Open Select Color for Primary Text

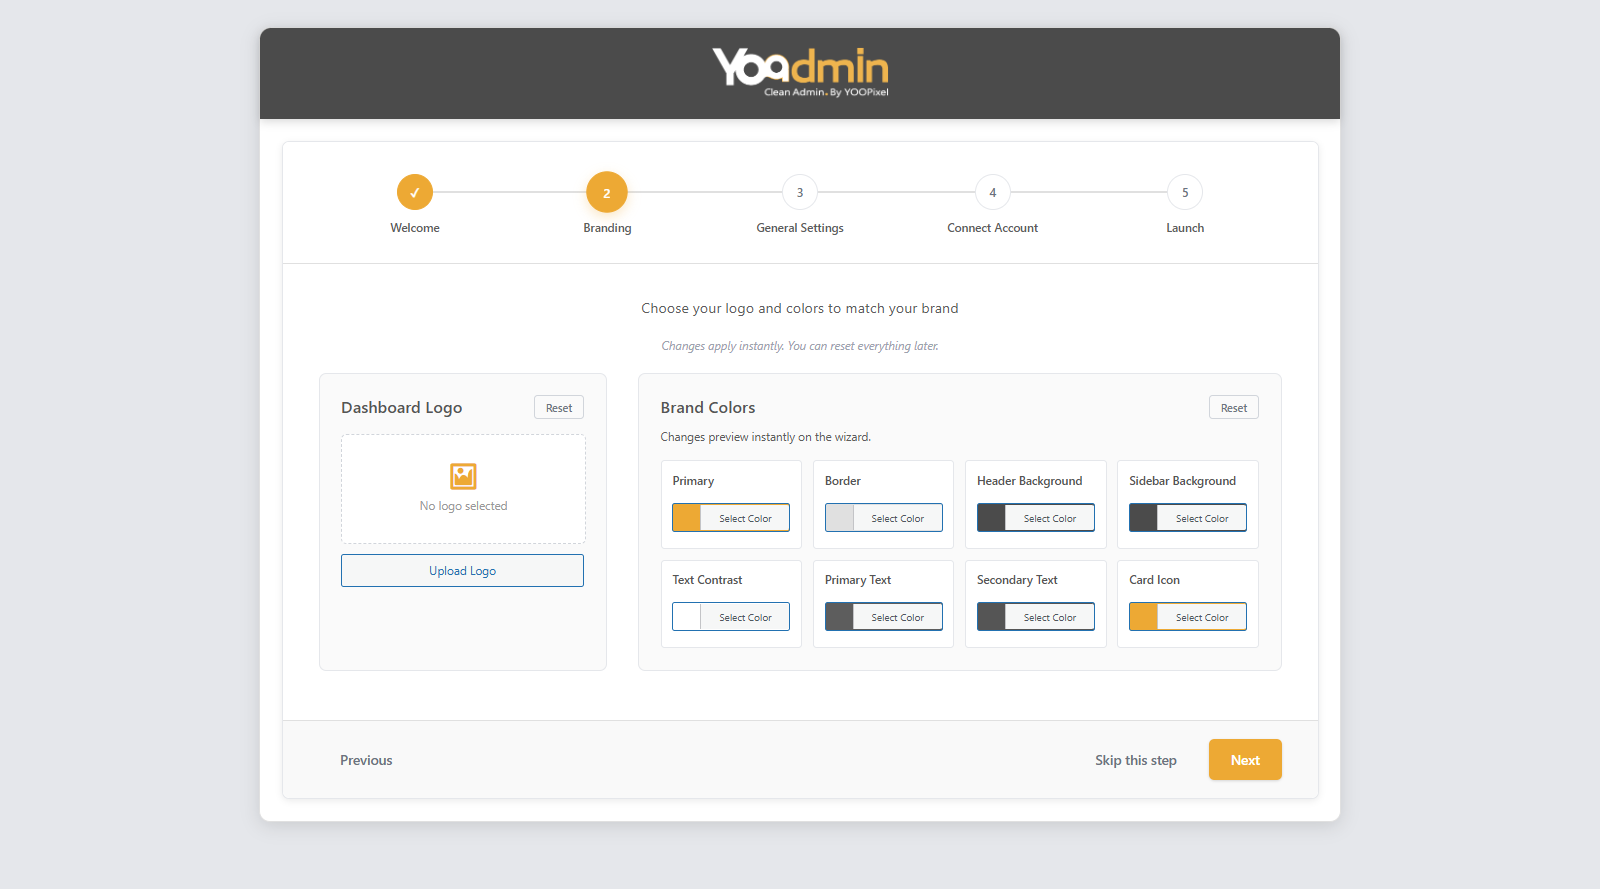(897, 617)
